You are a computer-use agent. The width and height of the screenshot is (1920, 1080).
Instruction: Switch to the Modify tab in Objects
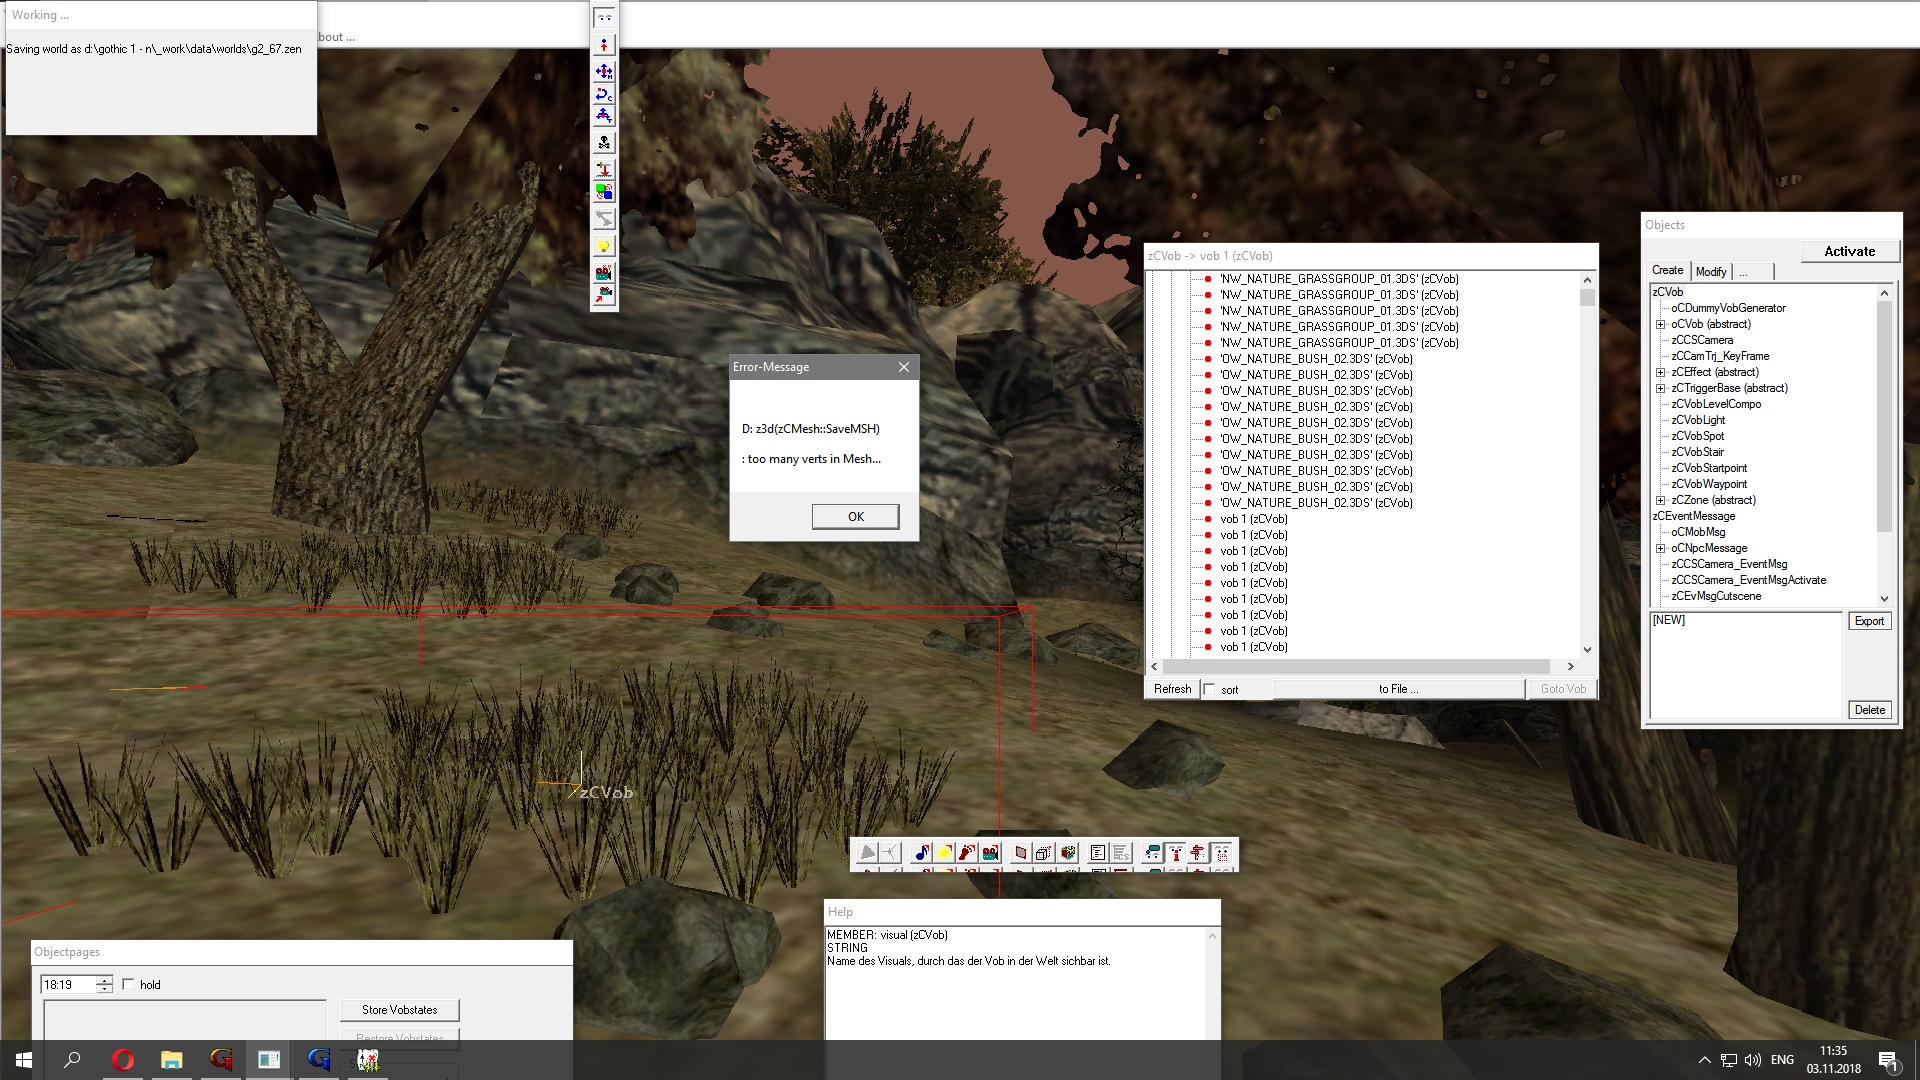(1711, 271)
